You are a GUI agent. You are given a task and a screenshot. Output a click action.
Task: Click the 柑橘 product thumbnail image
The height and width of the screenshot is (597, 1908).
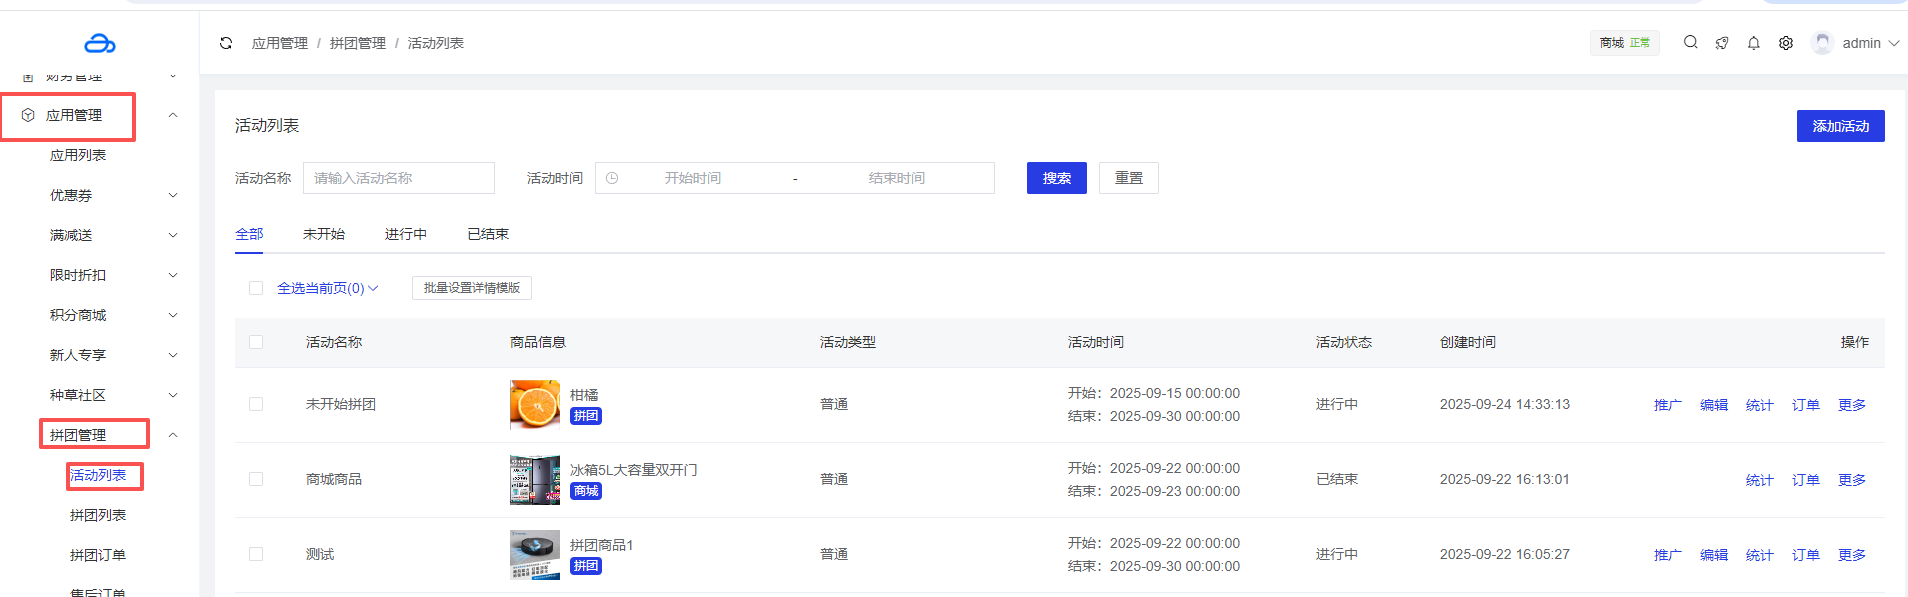pyautogui.click(x=535, y=404)
